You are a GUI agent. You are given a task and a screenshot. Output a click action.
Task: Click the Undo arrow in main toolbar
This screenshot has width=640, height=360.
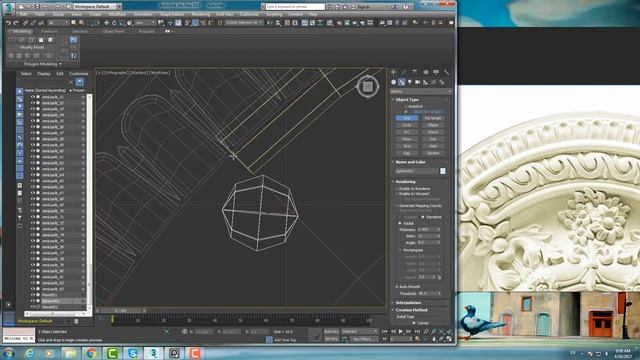[8, 23]
